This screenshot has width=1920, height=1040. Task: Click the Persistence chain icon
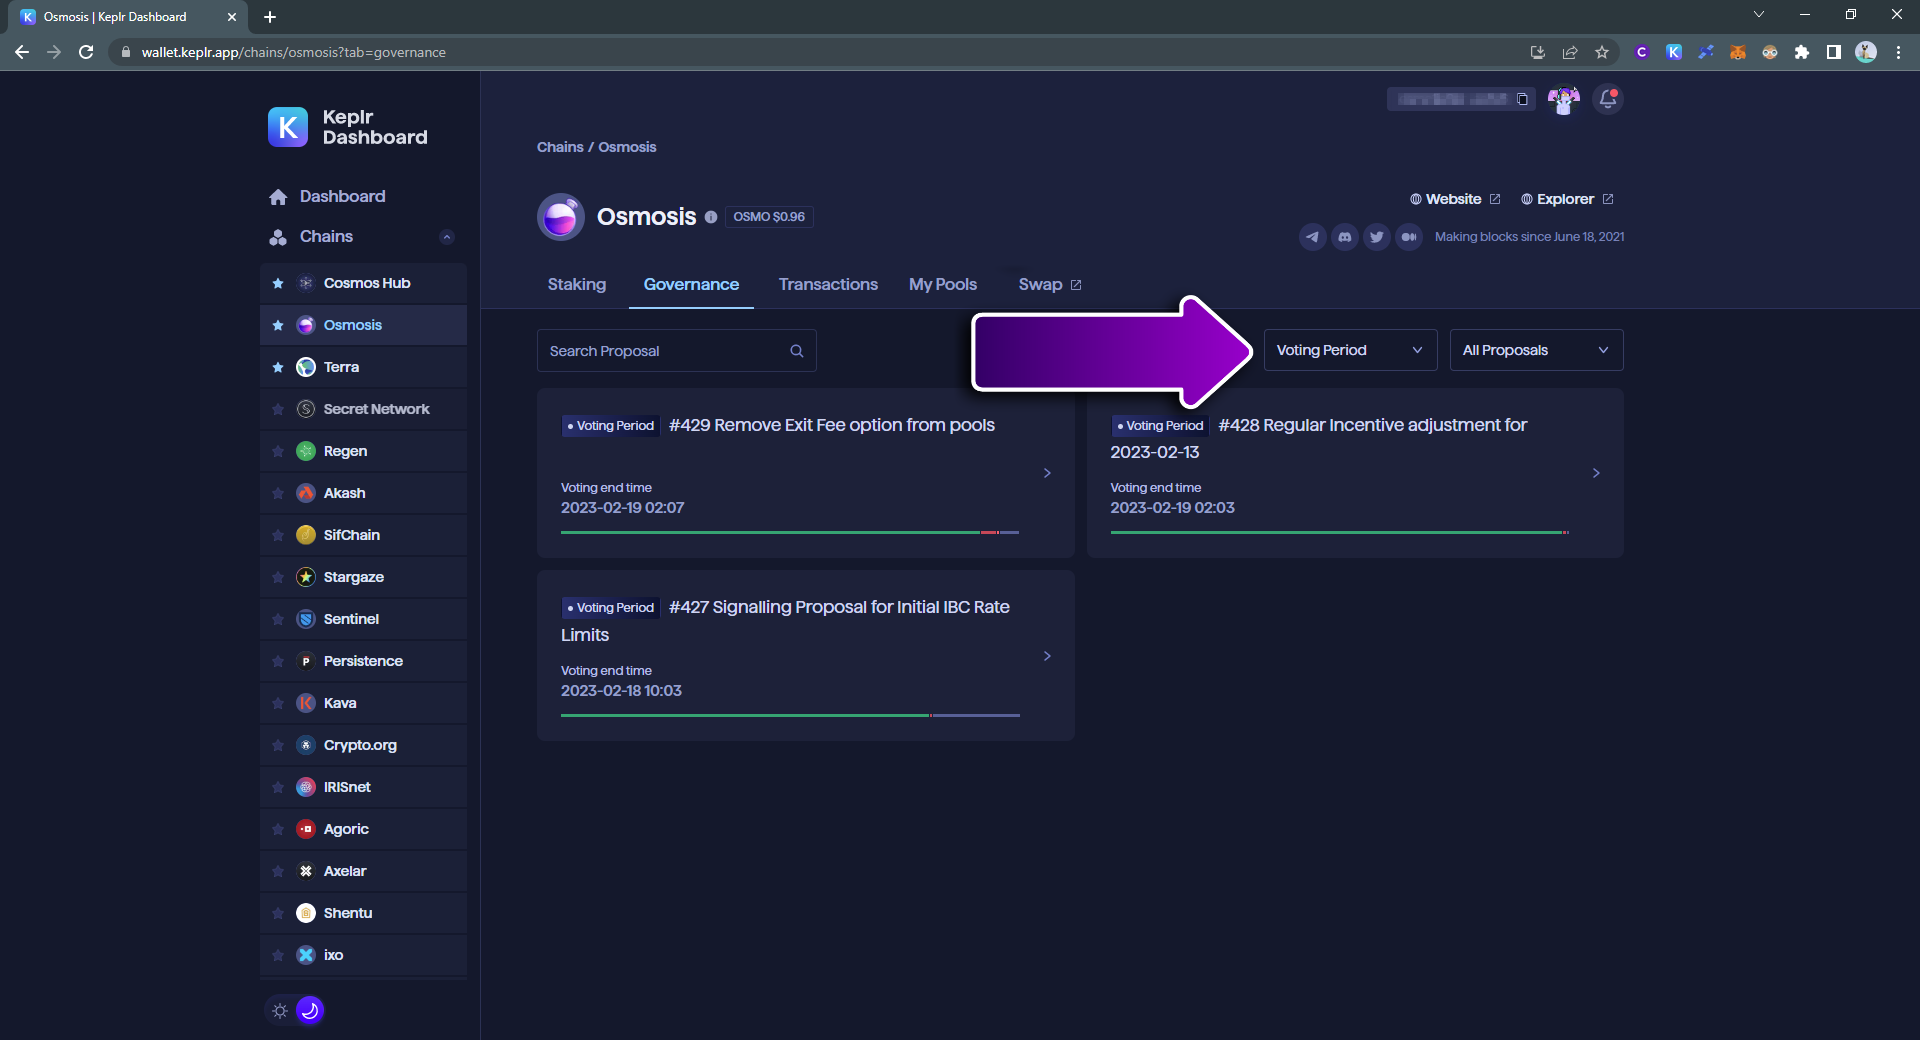pyautogui.click(x=306, y=661)
